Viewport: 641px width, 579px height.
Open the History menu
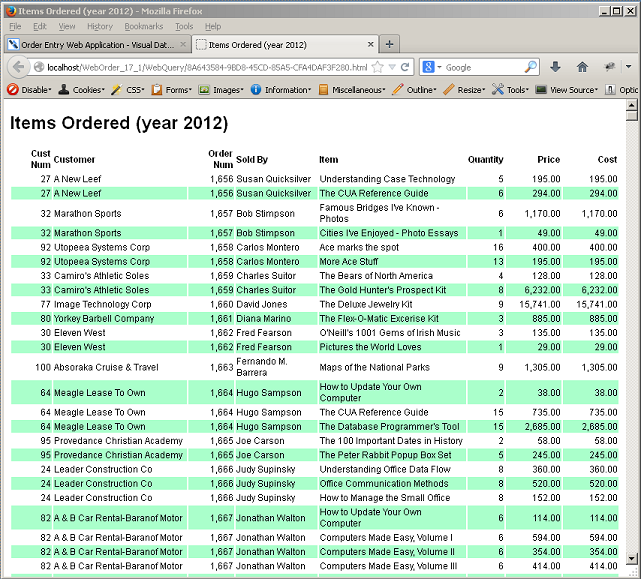click(x=100, y=26)
